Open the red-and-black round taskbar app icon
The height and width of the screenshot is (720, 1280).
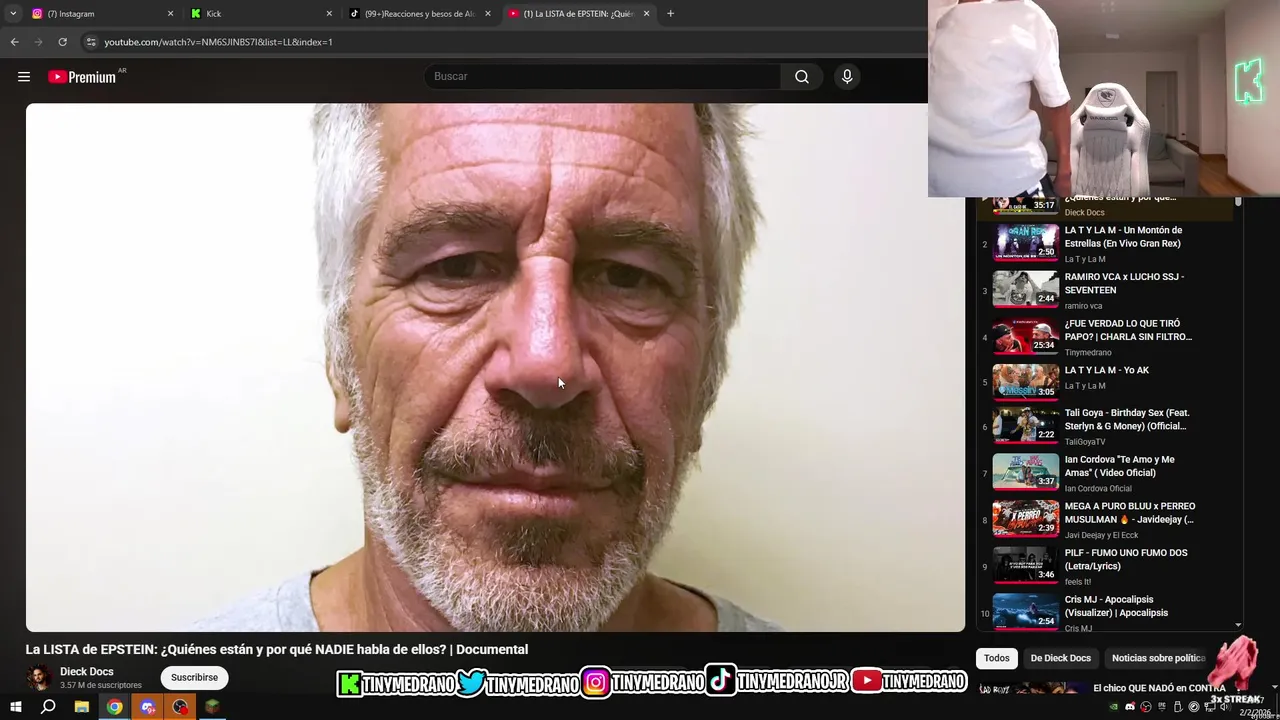click(x=180, y=707)
